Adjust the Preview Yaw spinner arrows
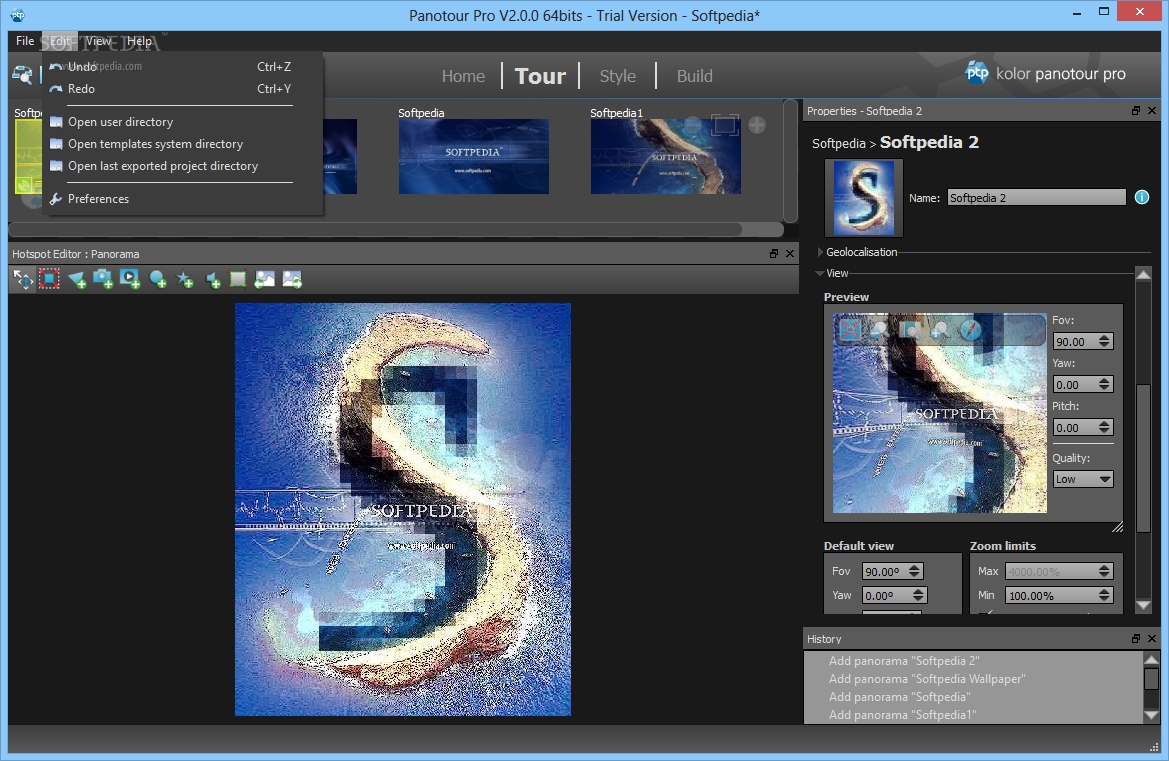Image resolution: width=1169 pixels, height=761 pixels. pyautogui.click(x=1105, y=385)
